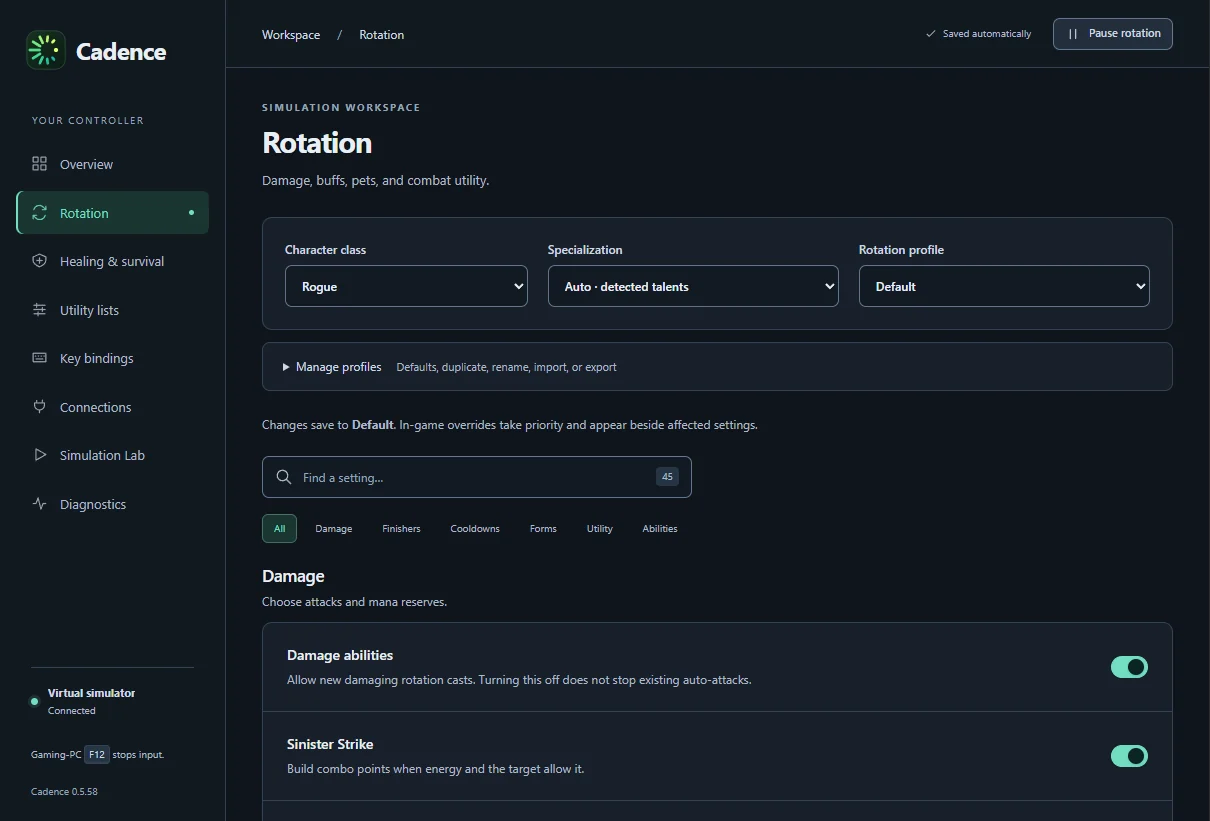Expand the Manage profiles section
The height and width of the screenshot is (821, 1210).
(x=717, y=367)
